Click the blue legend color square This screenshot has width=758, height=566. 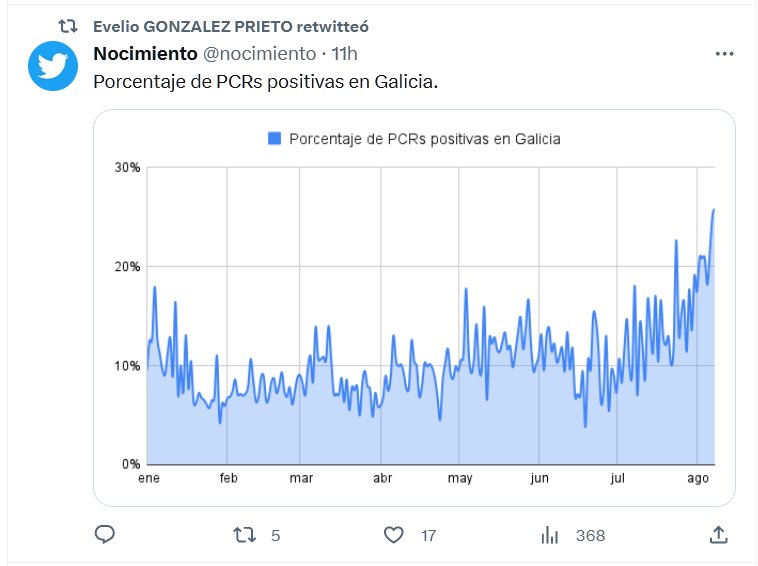click(275, 139)
